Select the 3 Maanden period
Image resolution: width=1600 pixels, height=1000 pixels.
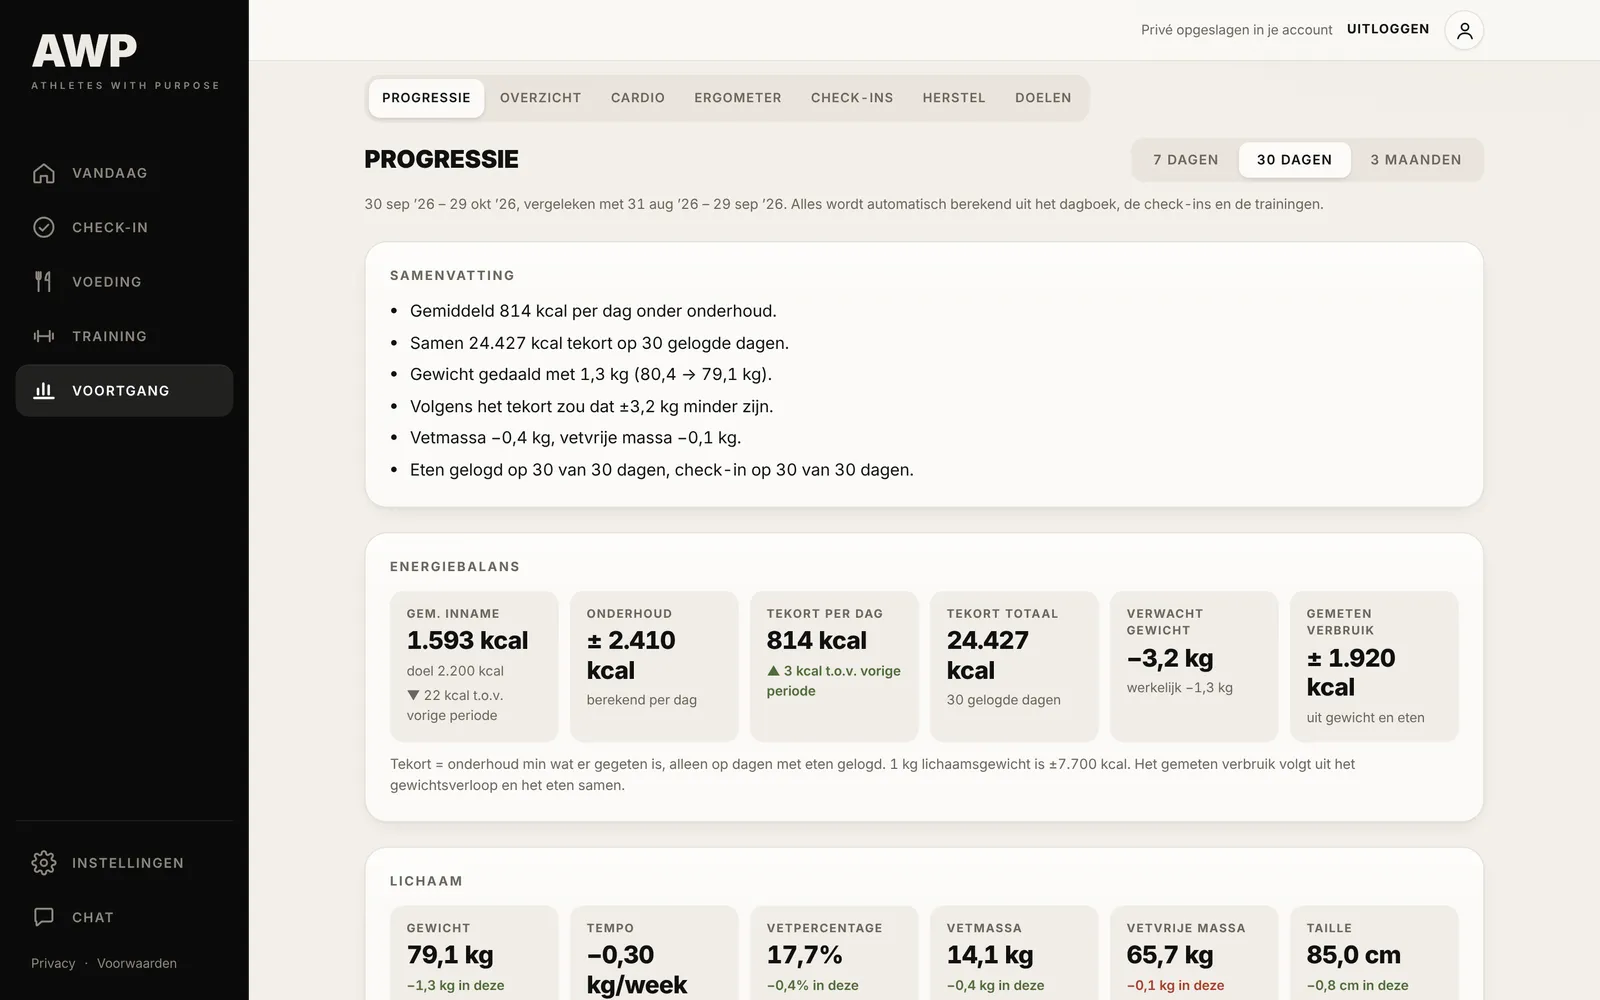1415,160
